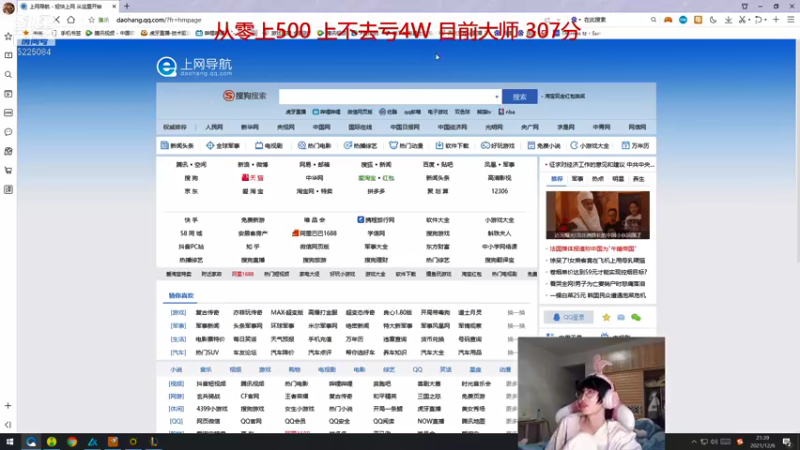Open the 软件下载 category
The height and width of the screenshot is (450, 800).
point(452,145)
